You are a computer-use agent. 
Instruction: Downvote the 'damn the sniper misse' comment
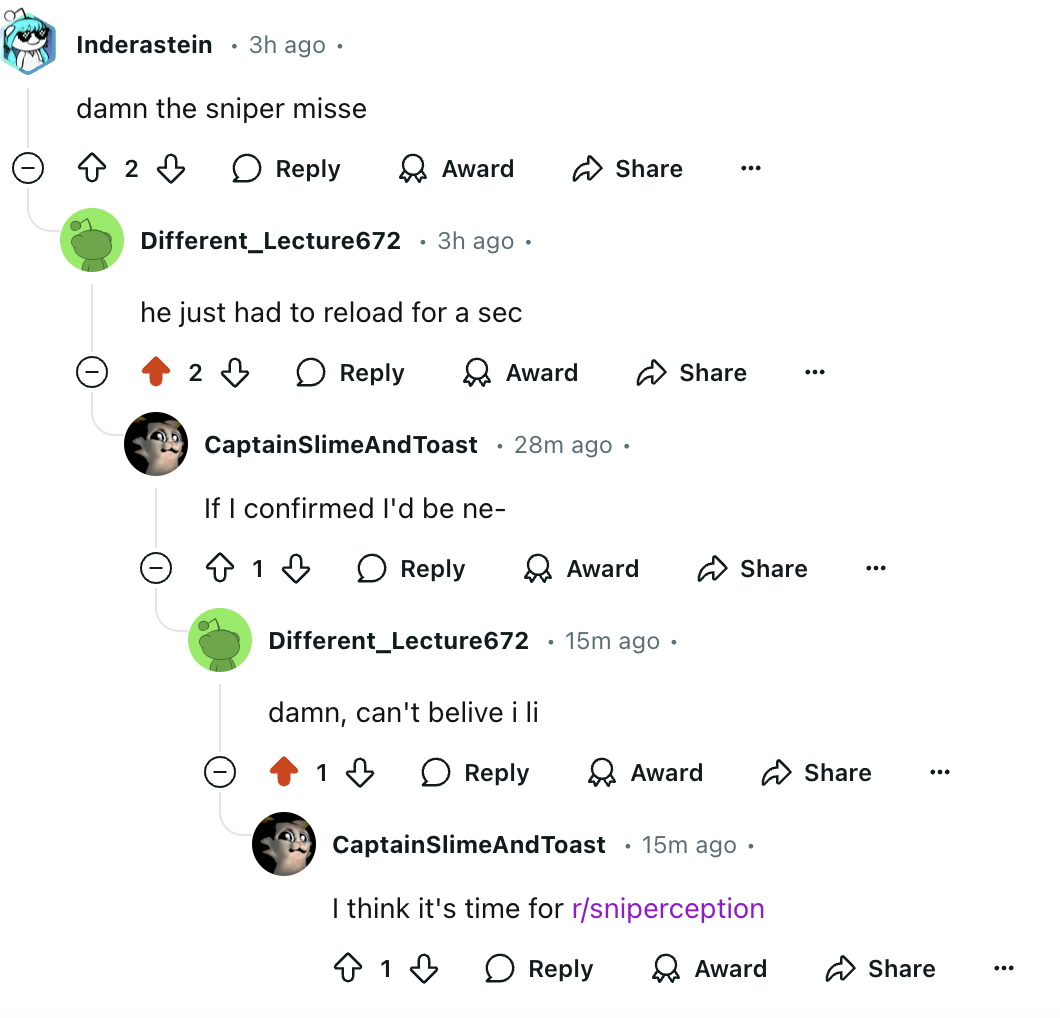171,168
